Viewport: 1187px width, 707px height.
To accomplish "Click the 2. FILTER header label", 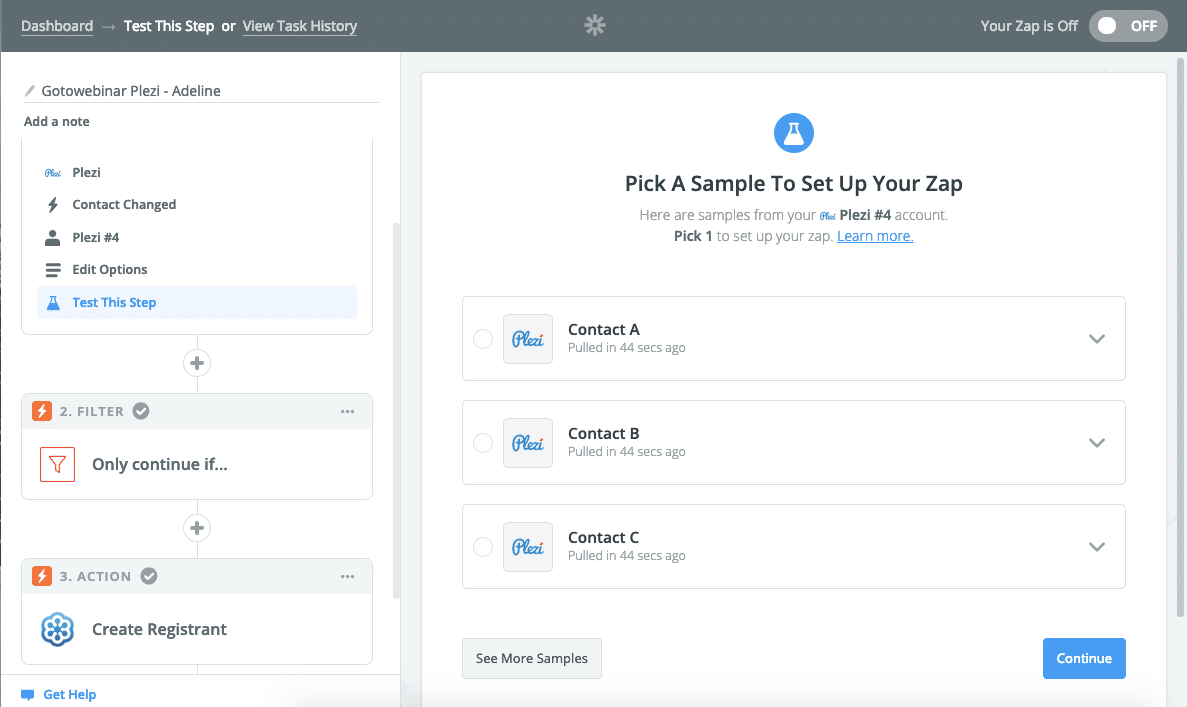I will click(92, 411).
